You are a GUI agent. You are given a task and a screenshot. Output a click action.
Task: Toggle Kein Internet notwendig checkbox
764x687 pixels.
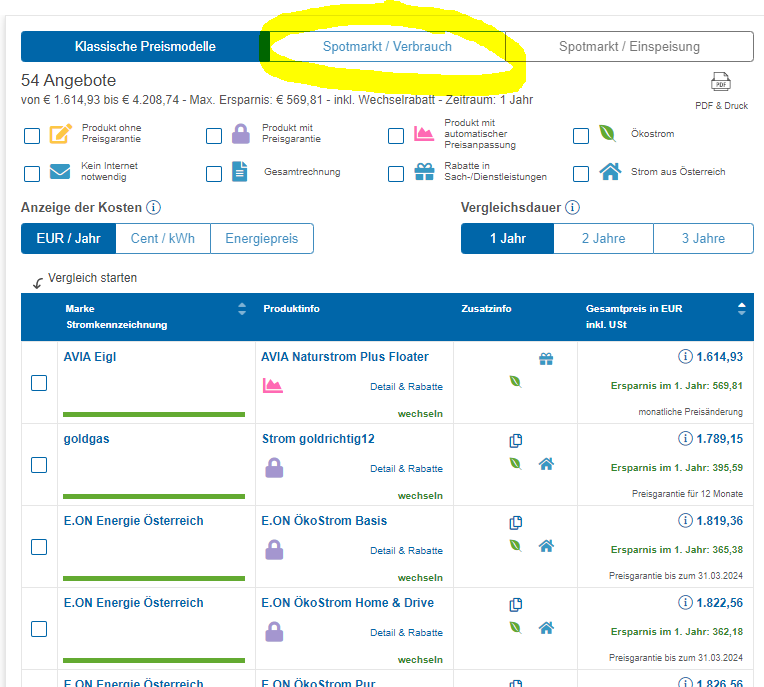pos(32,174)
